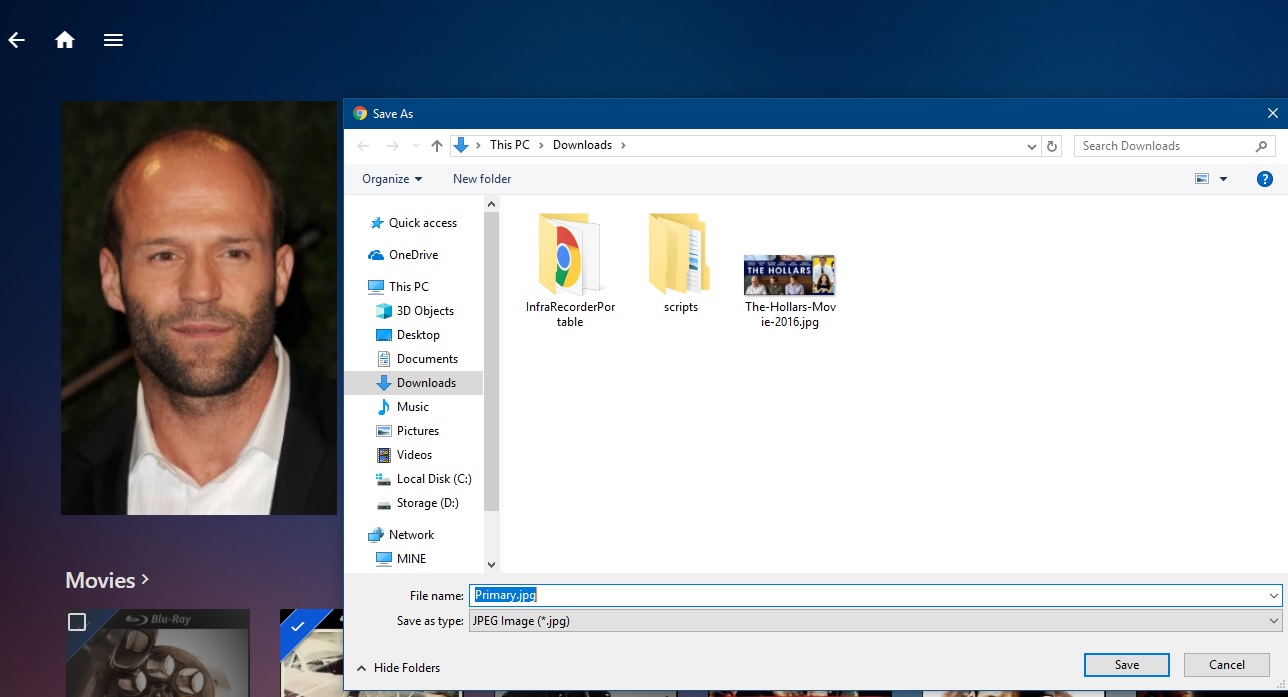Open the dialog help question mark icon
The height and width of the screenshot is (697, 1288).
pos(1264,179)
